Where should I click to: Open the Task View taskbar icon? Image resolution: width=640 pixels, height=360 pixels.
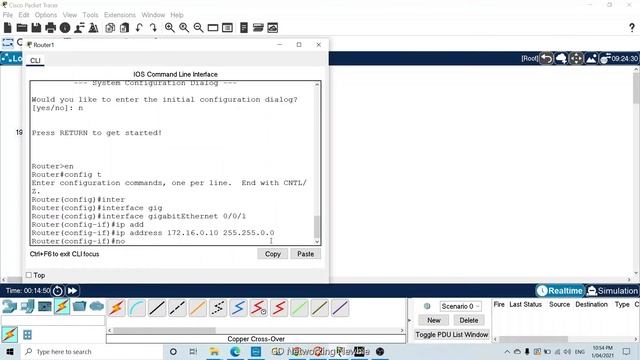pyautogui.click(x=193, y=351)
